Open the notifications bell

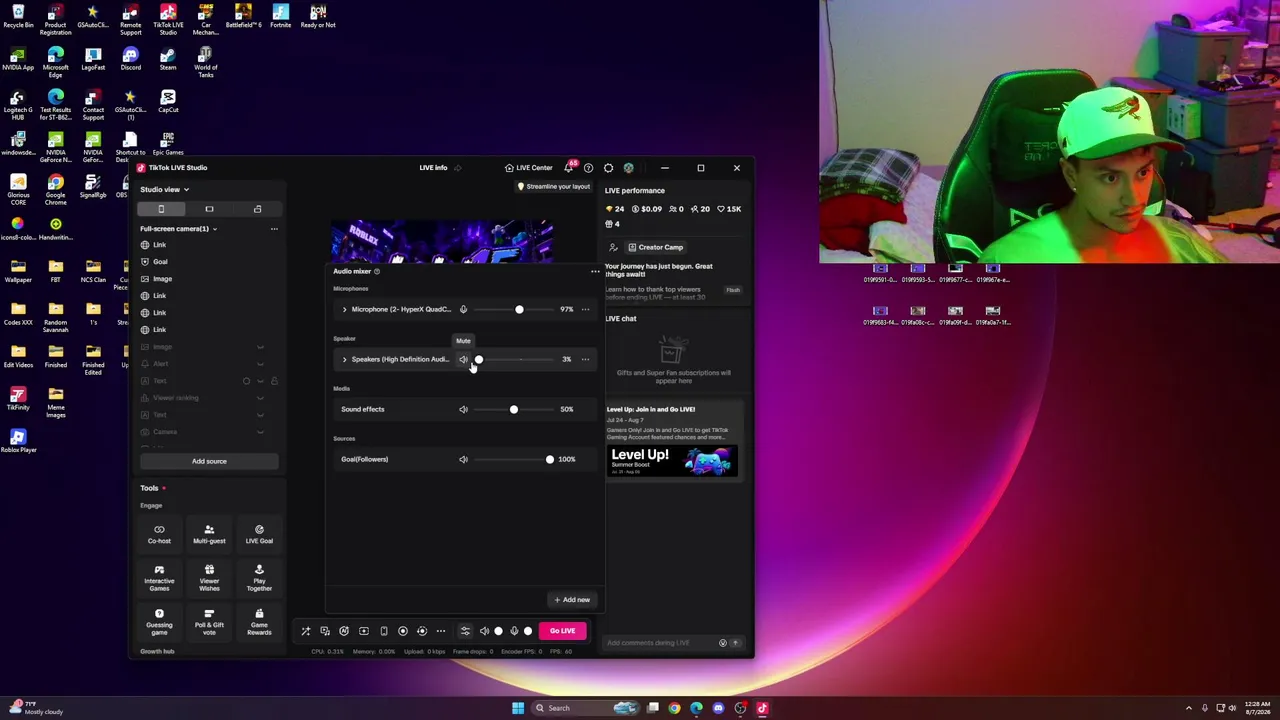[569, 168]
